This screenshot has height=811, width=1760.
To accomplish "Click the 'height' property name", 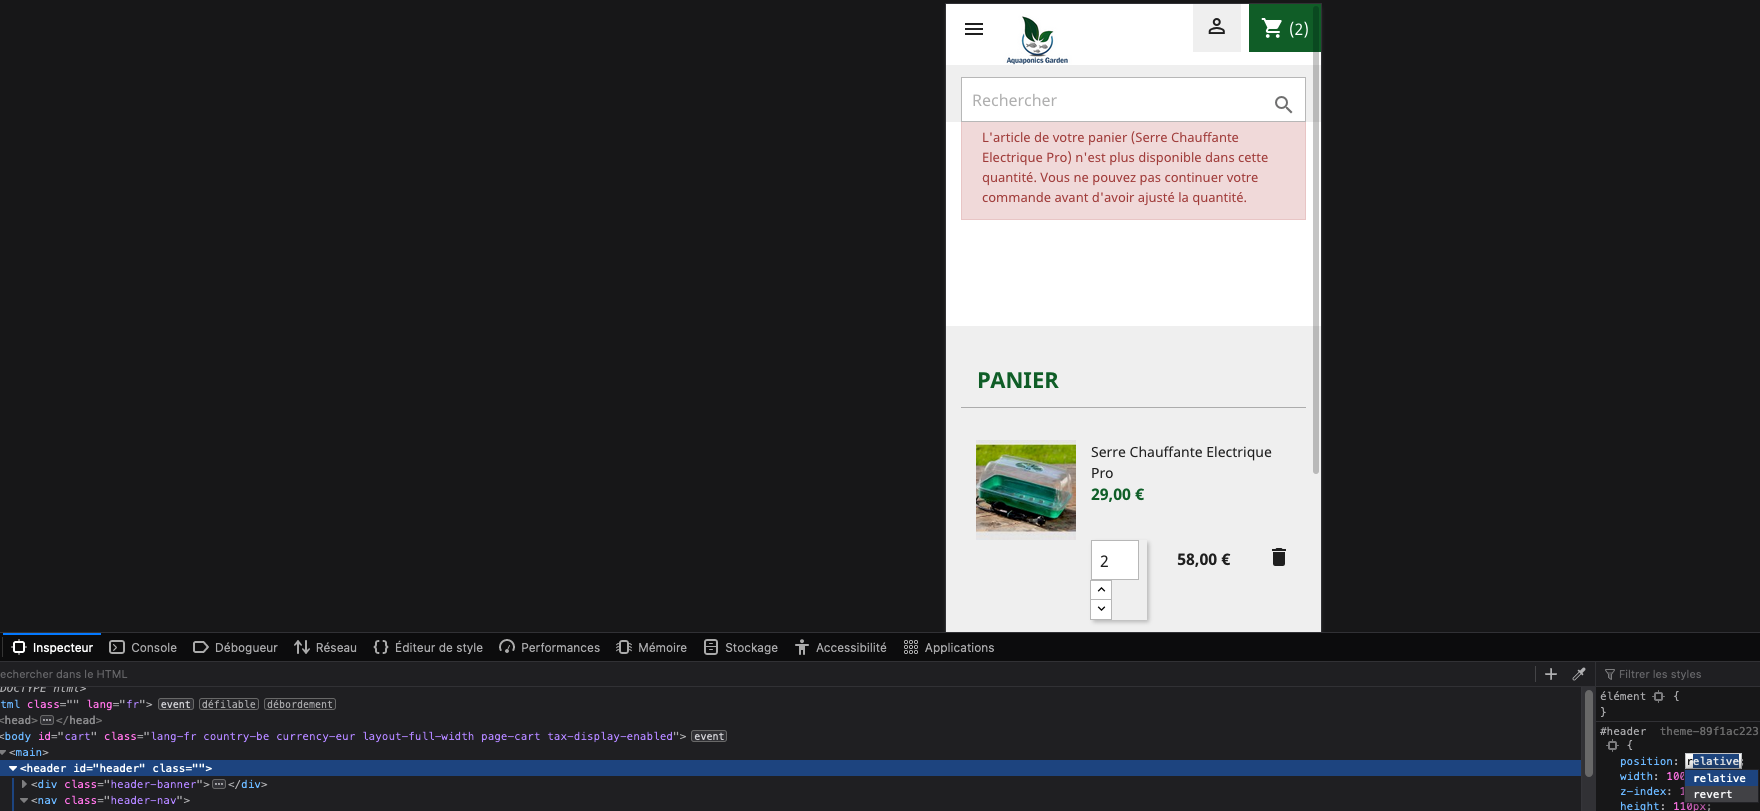I will [x=1641, y=806].
